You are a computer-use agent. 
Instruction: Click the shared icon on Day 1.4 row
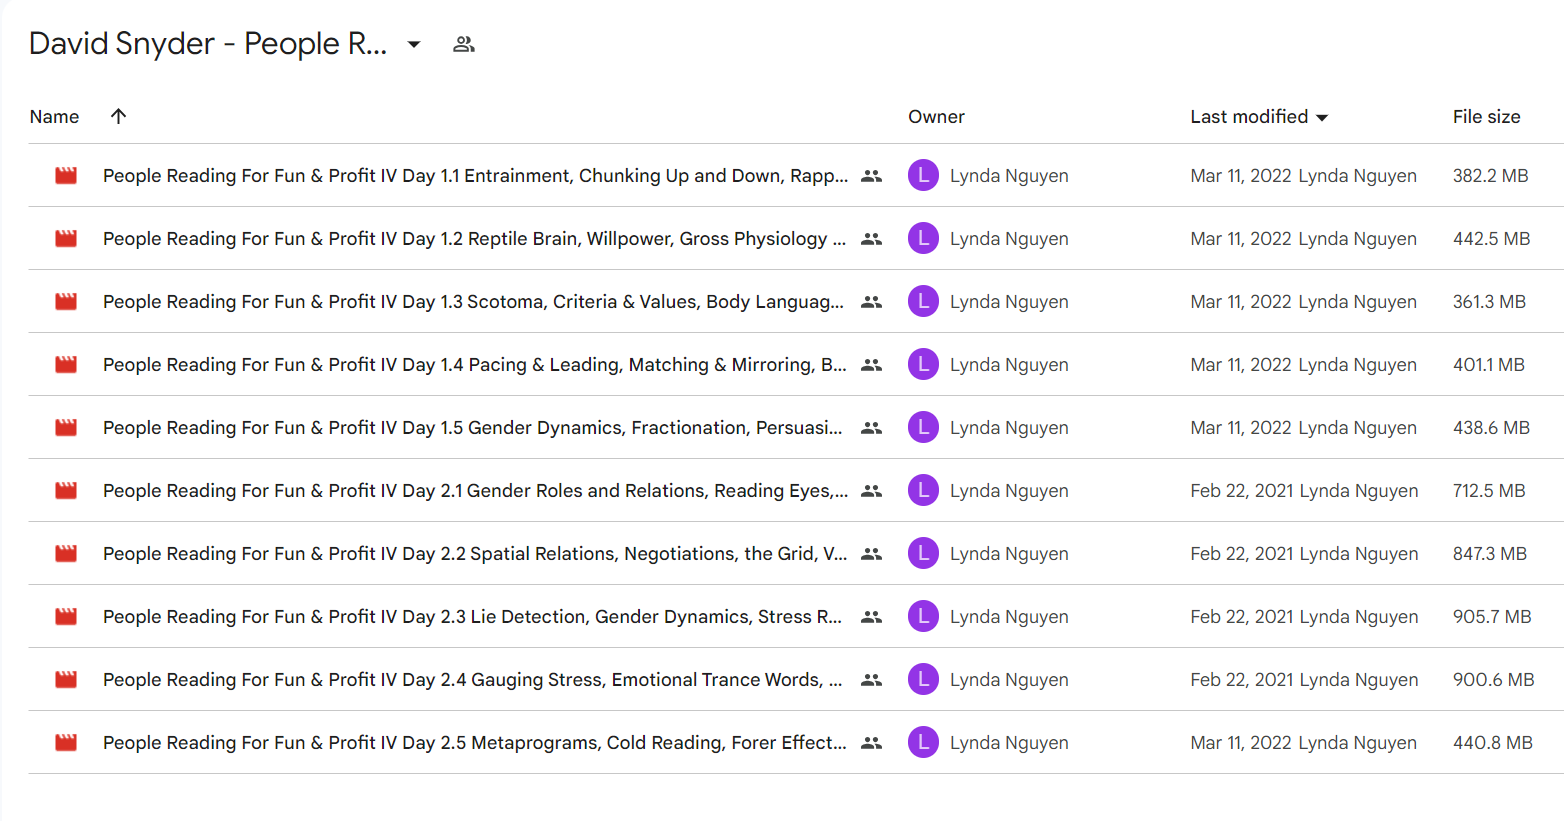pyautogui.click(x=872, y=365)
